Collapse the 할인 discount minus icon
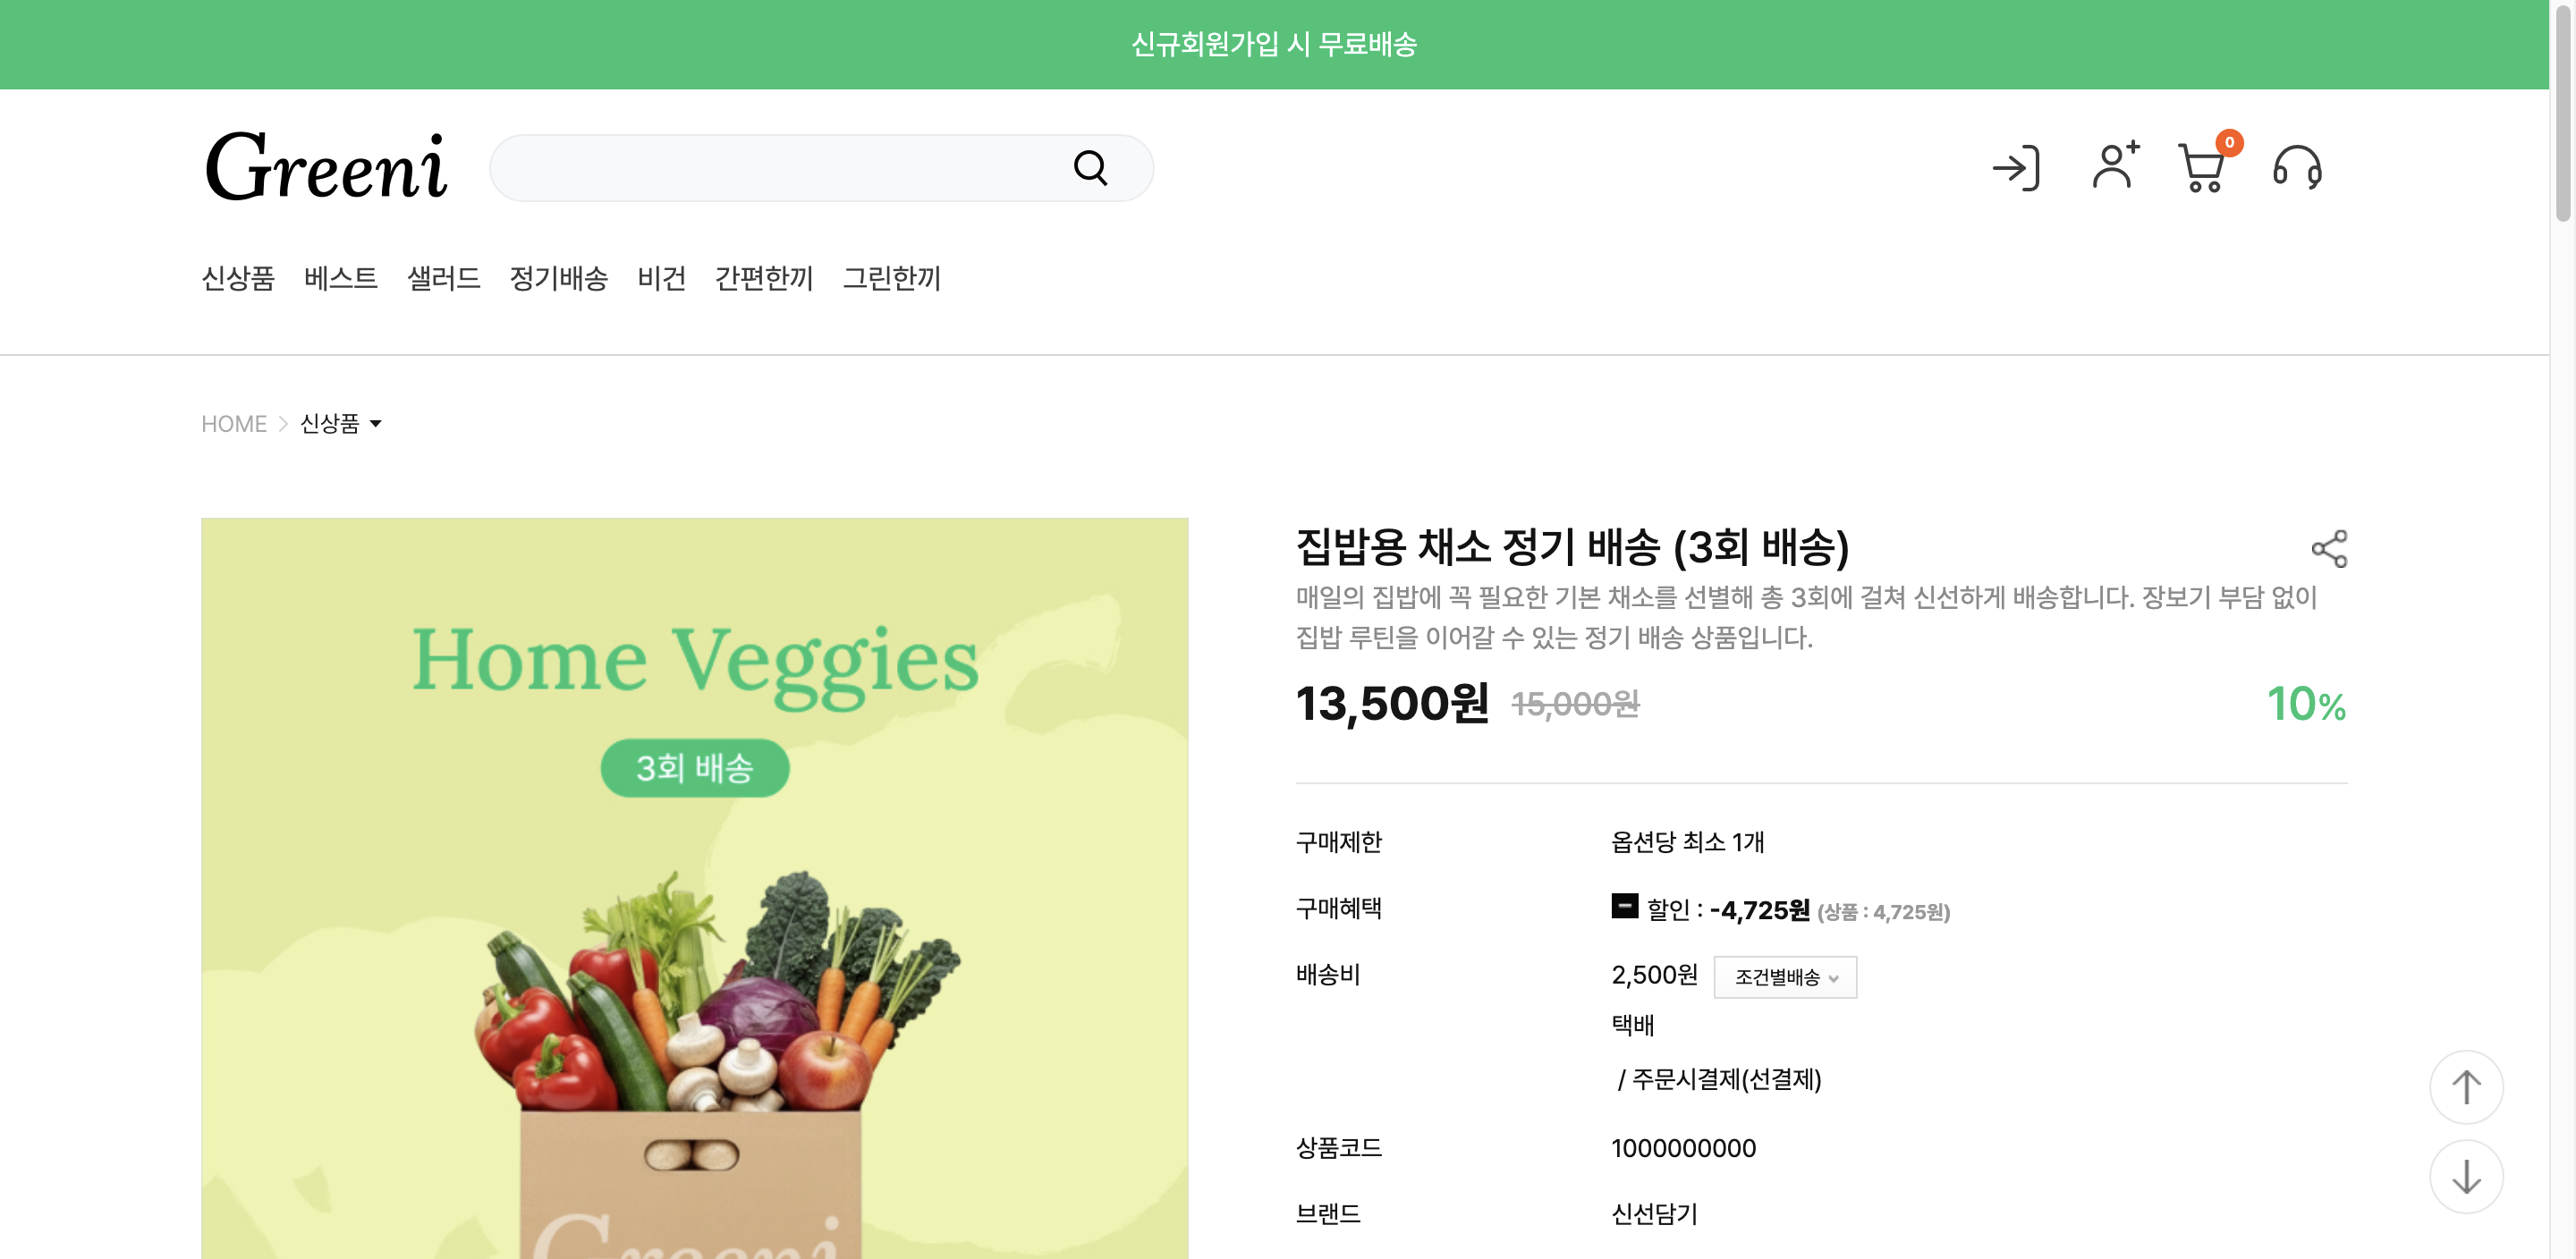Viewport: 2576px width, 1259px height. coord(1624,906)
